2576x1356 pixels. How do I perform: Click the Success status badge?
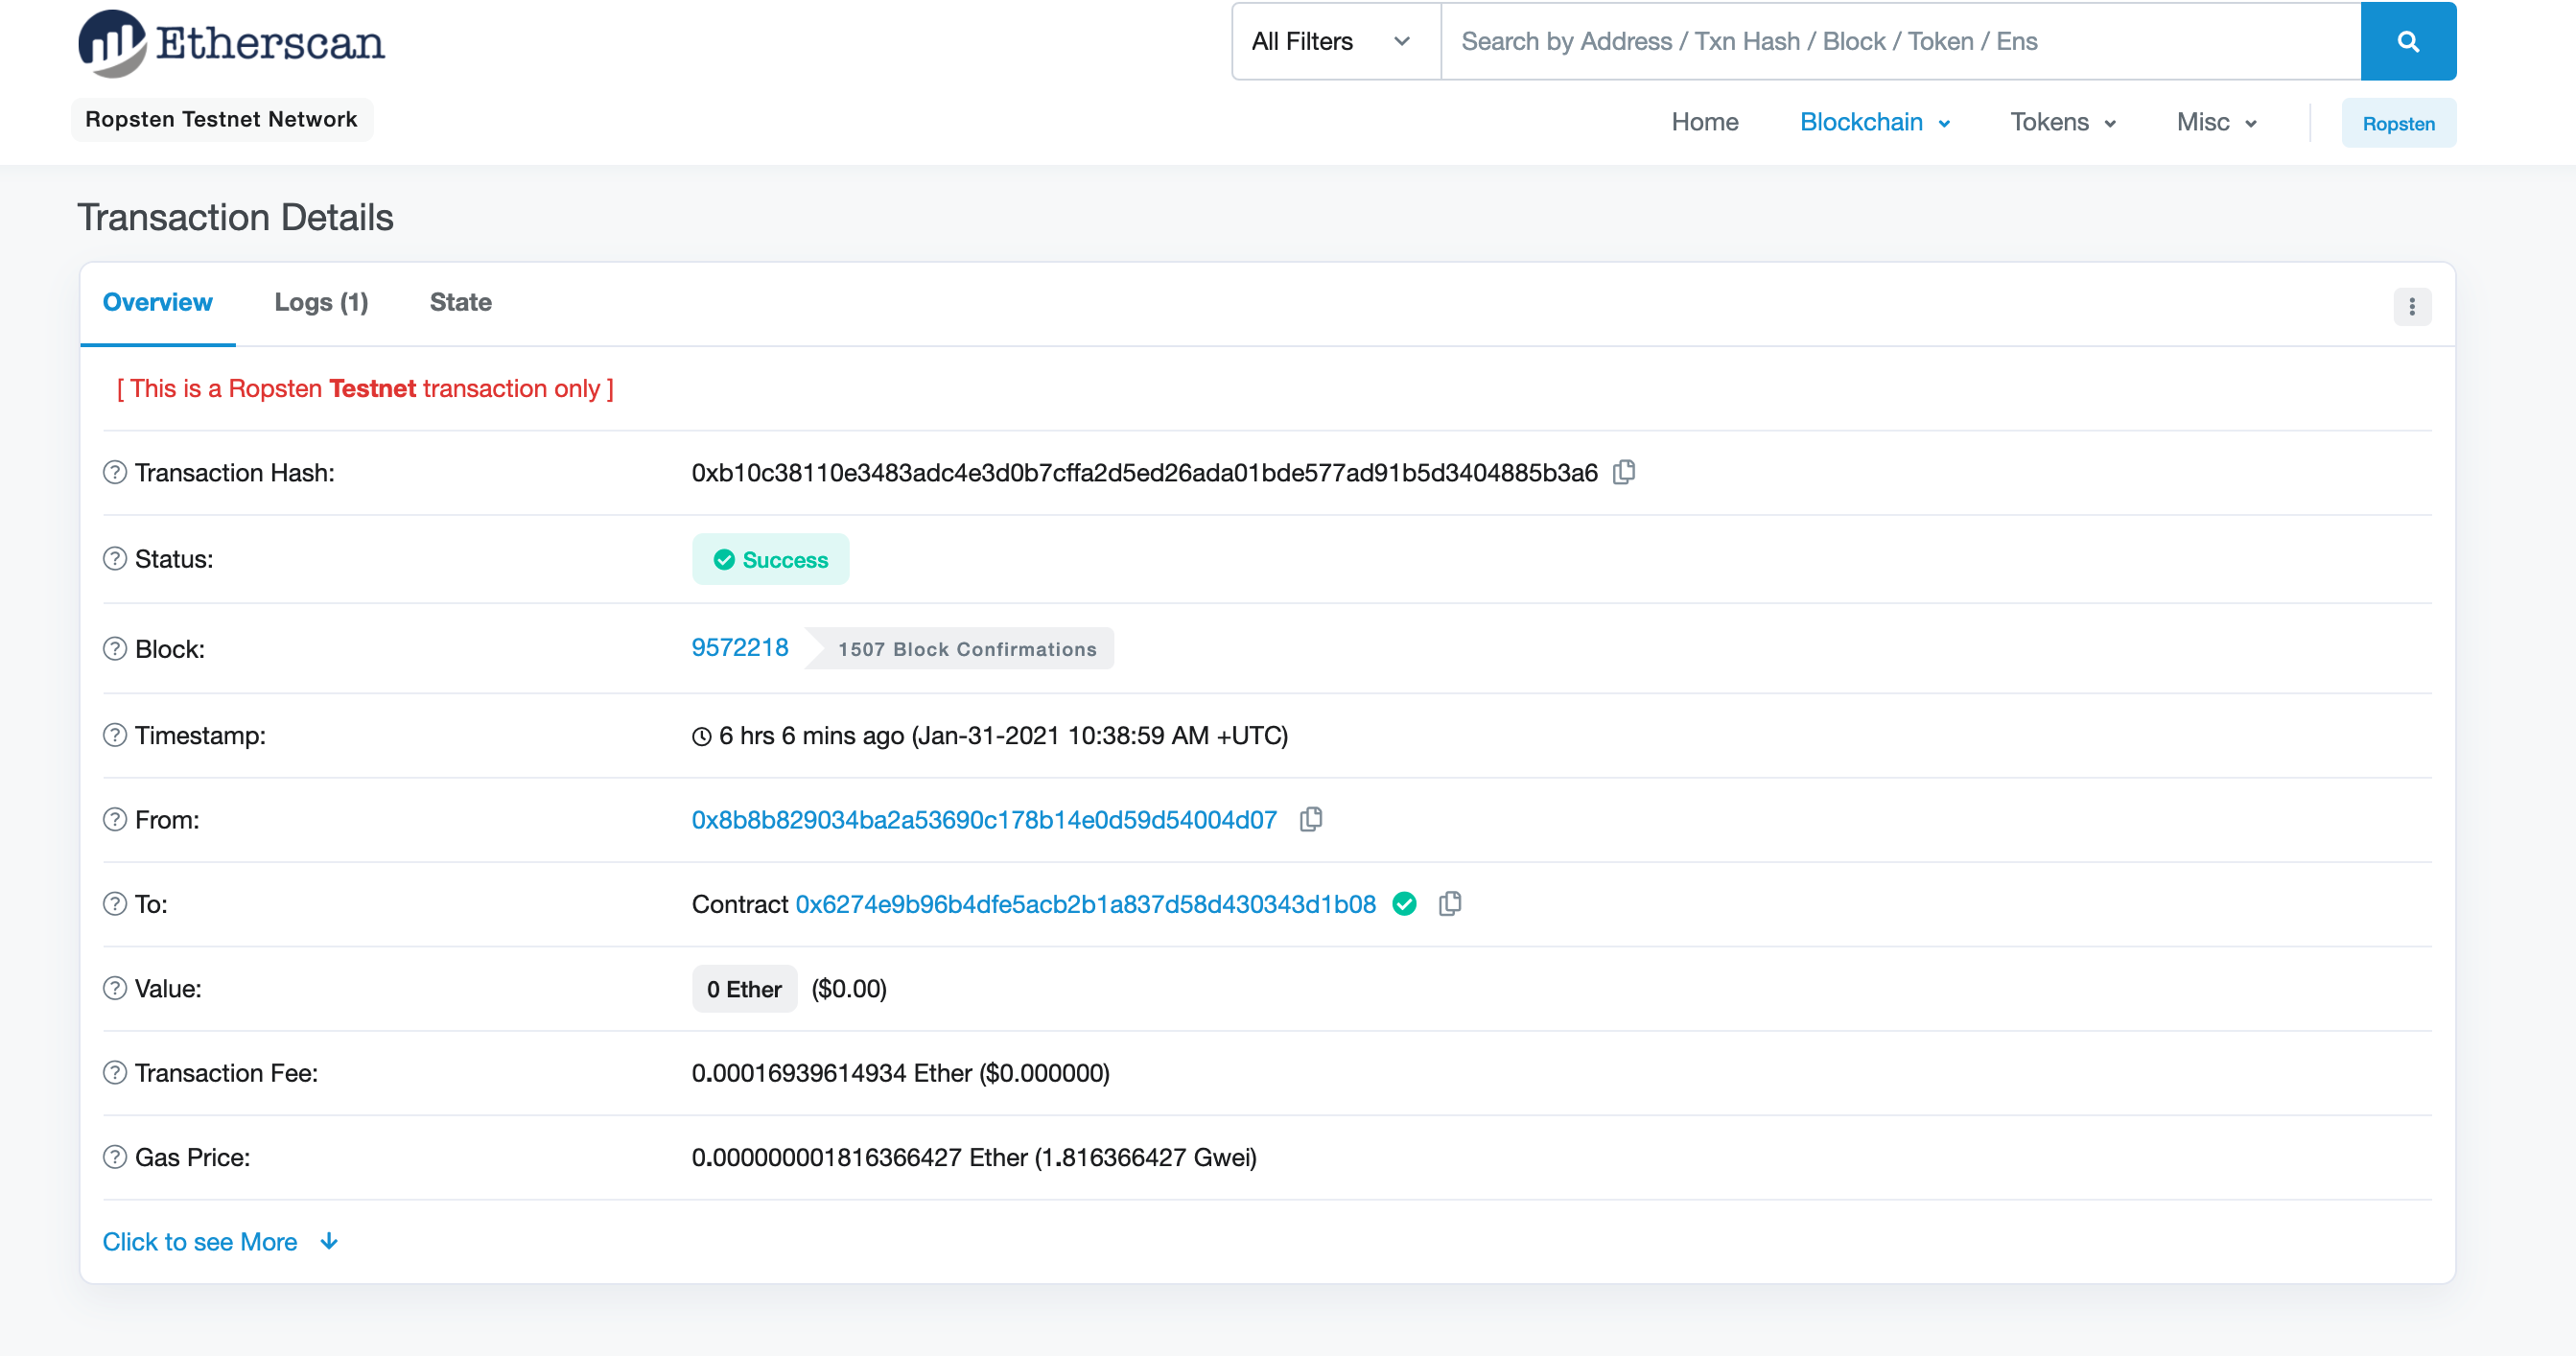770,560
